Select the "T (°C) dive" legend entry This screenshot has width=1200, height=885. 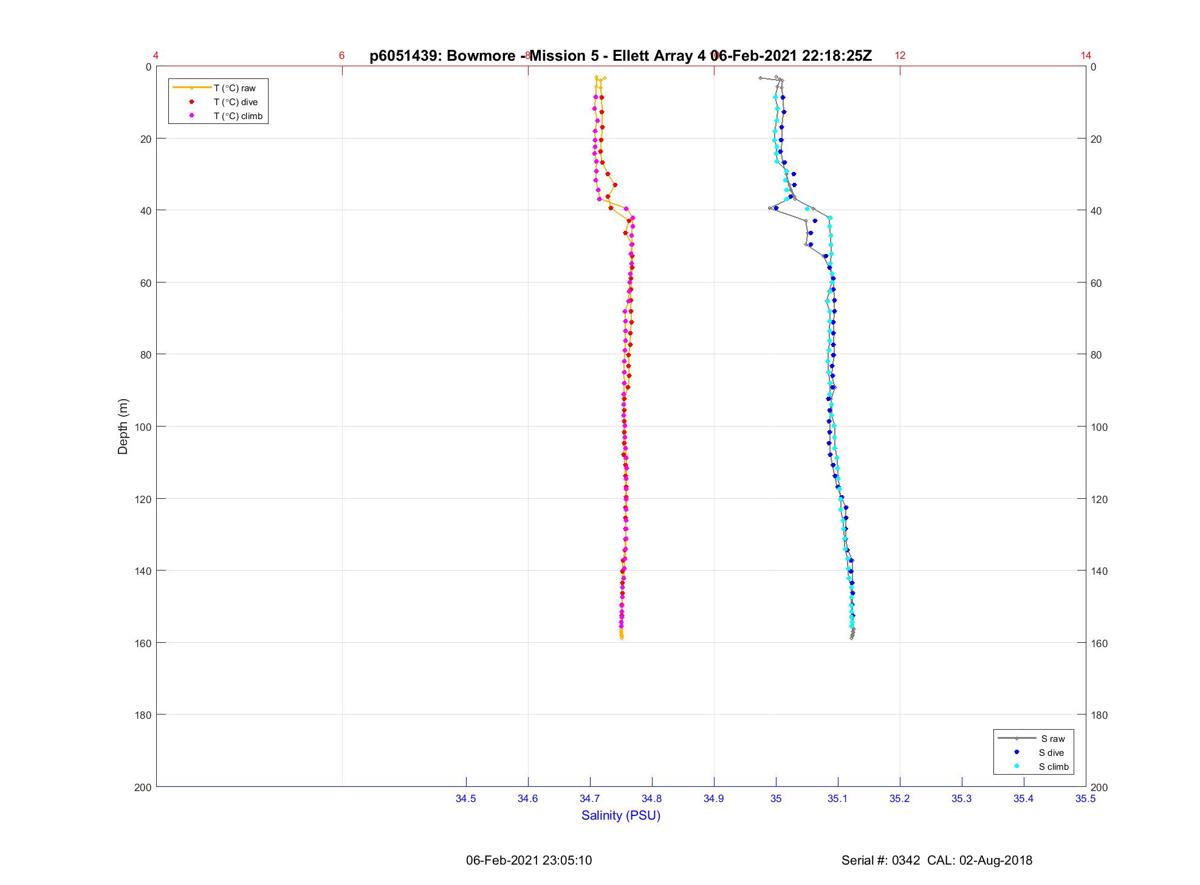tap(235, 102)
